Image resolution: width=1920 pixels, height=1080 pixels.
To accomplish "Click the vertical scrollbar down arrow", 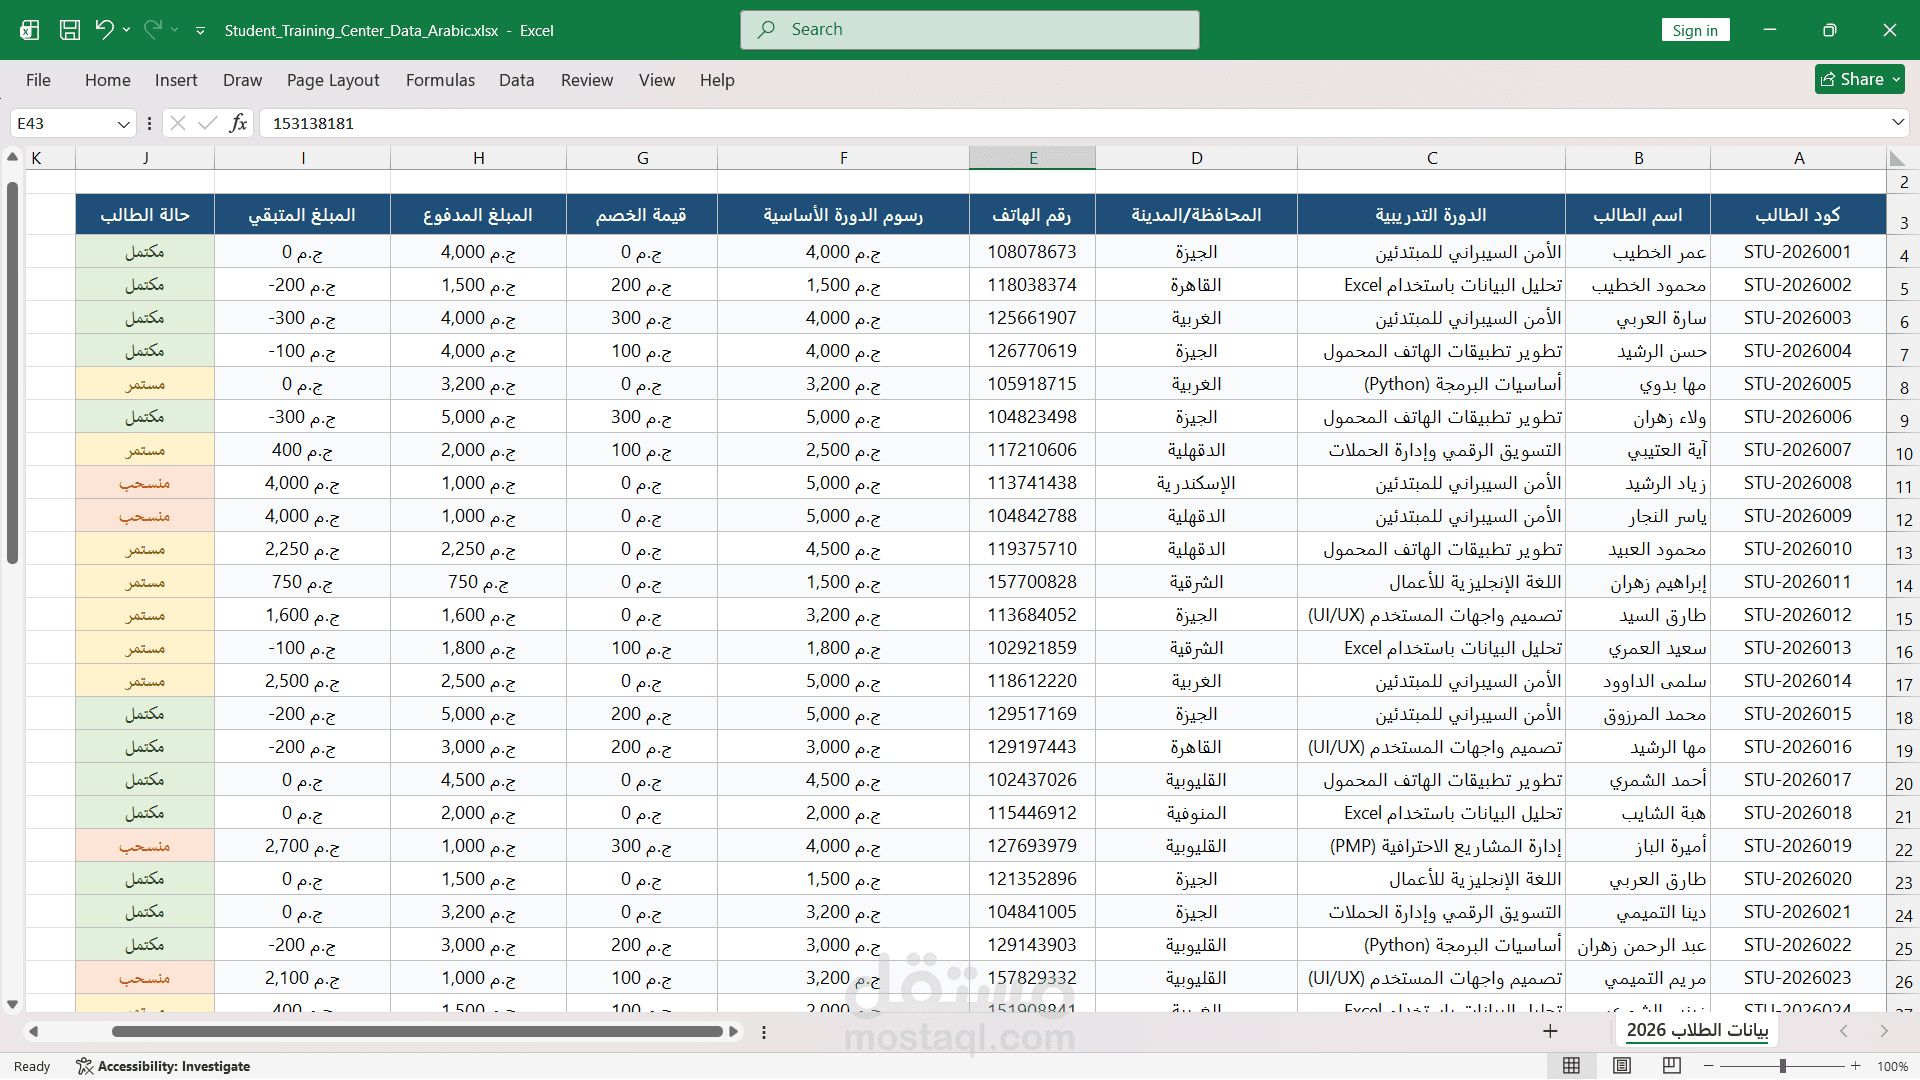I will click(x=12, y=1004).
